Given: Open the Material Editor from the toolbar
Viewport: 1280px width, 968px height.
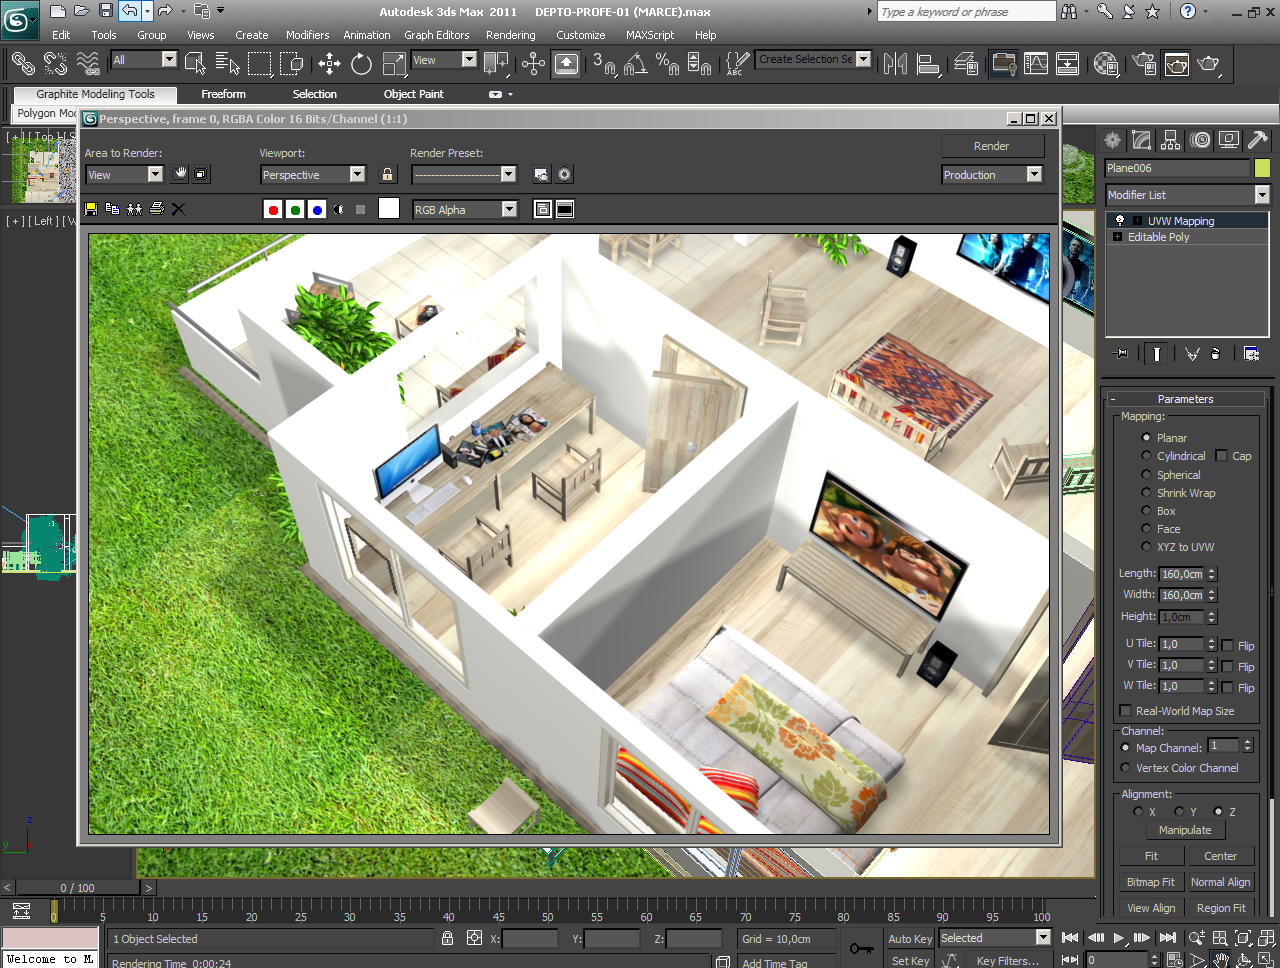Looking at the screenshot, I should pyautogui.click(x=1105, y=64).
